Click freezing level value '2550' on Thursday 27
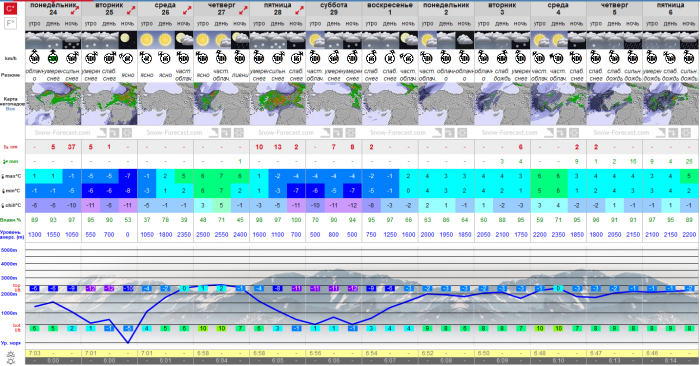This screenshot has width=700, height=366. [x=221, y=234]
